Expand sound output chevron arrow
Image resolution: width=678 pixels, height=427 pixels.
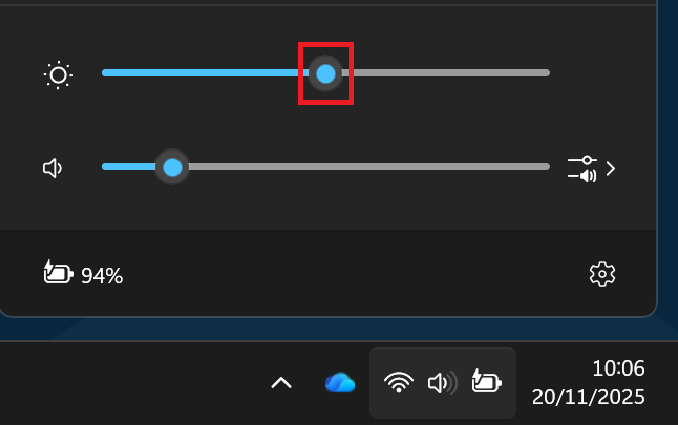coord(611,169)
